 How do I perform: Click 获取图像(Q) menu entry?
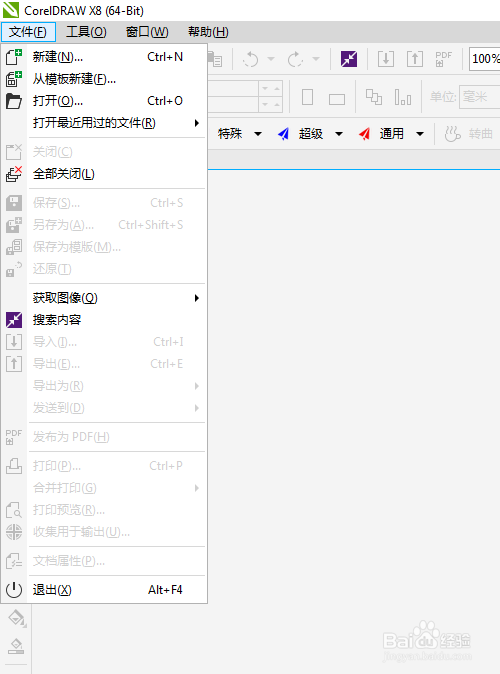[104, 298]
